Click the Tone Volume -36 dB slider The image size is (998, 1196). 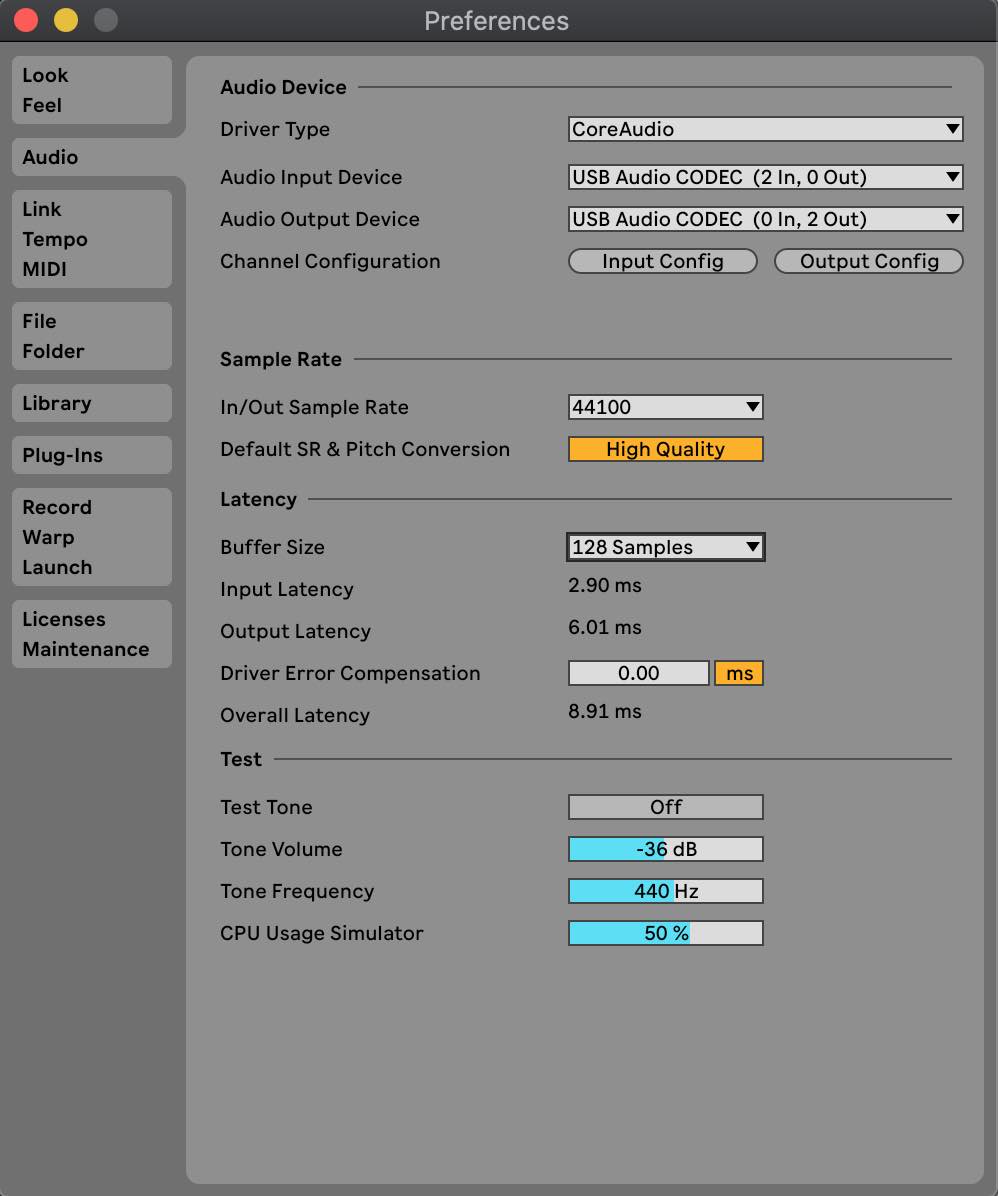coord(665,849)
